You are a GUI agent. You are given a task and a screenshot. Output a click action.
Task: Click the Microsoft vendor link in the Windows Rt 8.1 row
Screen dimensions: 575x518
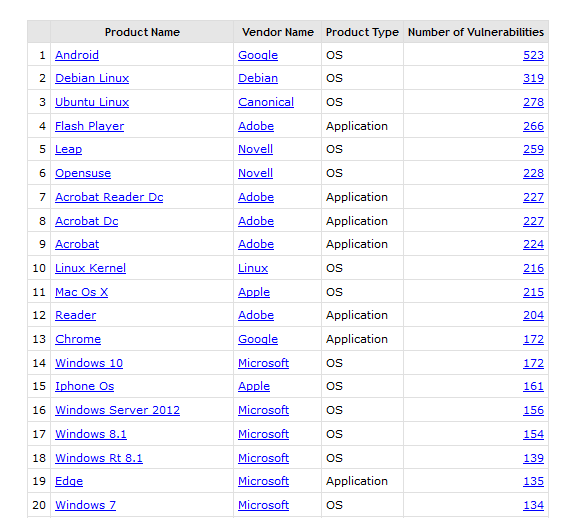(x=264, y=458)
